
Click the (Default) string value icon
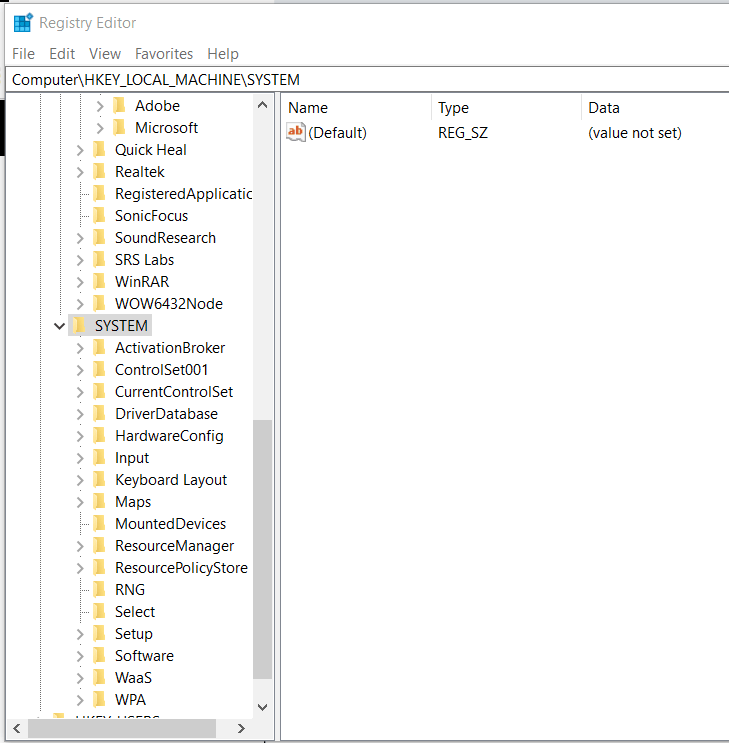point(296,132)
